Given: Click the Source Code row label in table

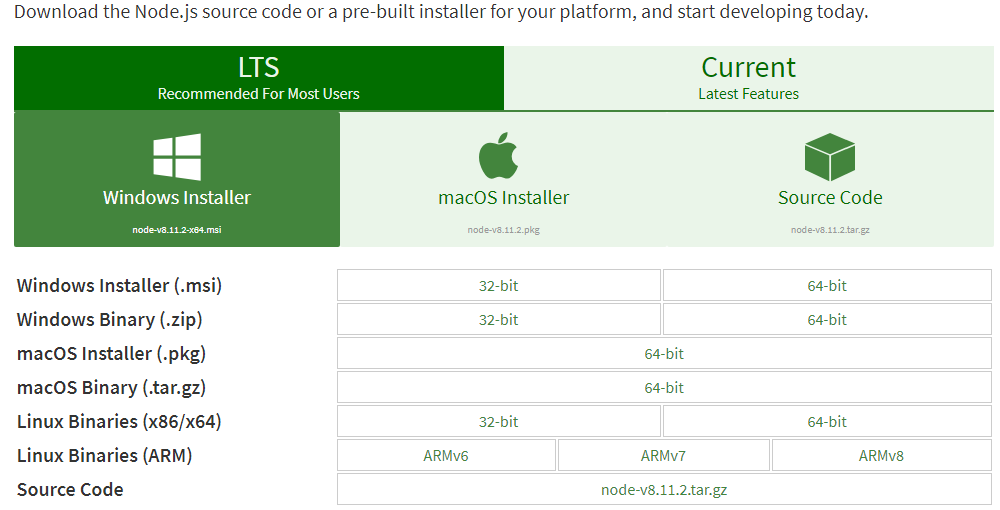Looking at the screenshot, I should tap(70, 490).
